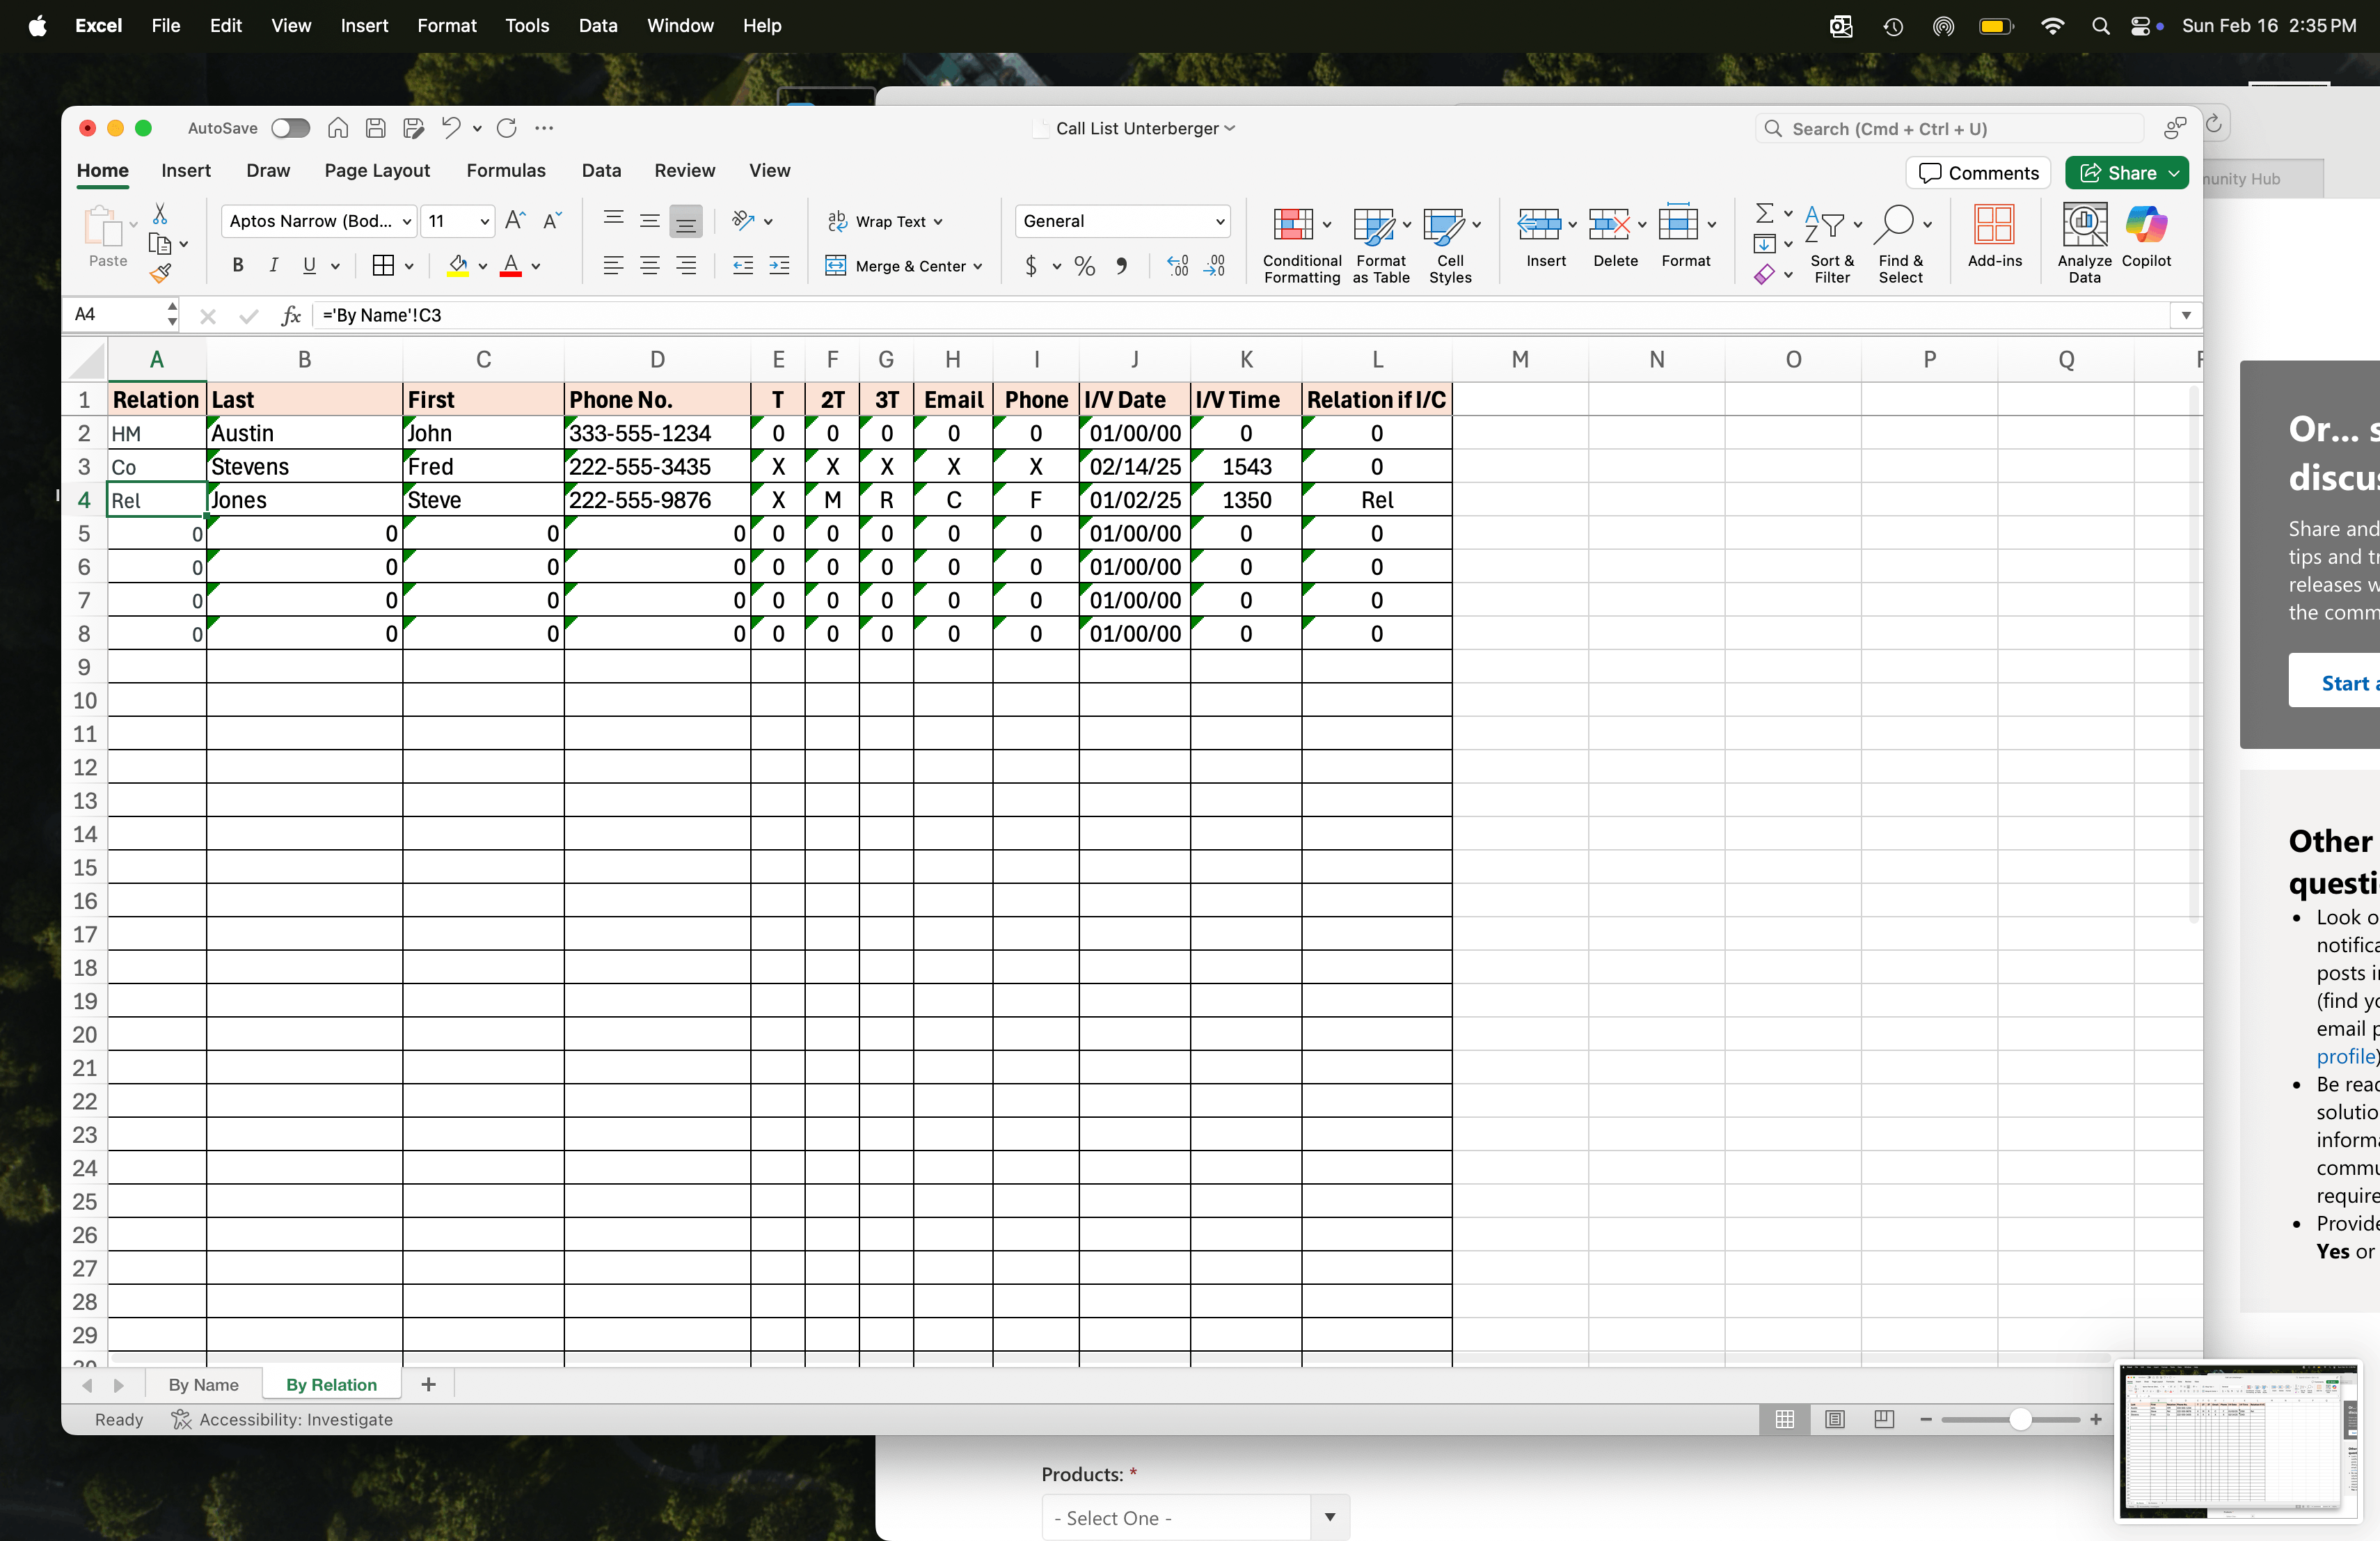
Task: Expand the font size dropdown
Action: 484,221
